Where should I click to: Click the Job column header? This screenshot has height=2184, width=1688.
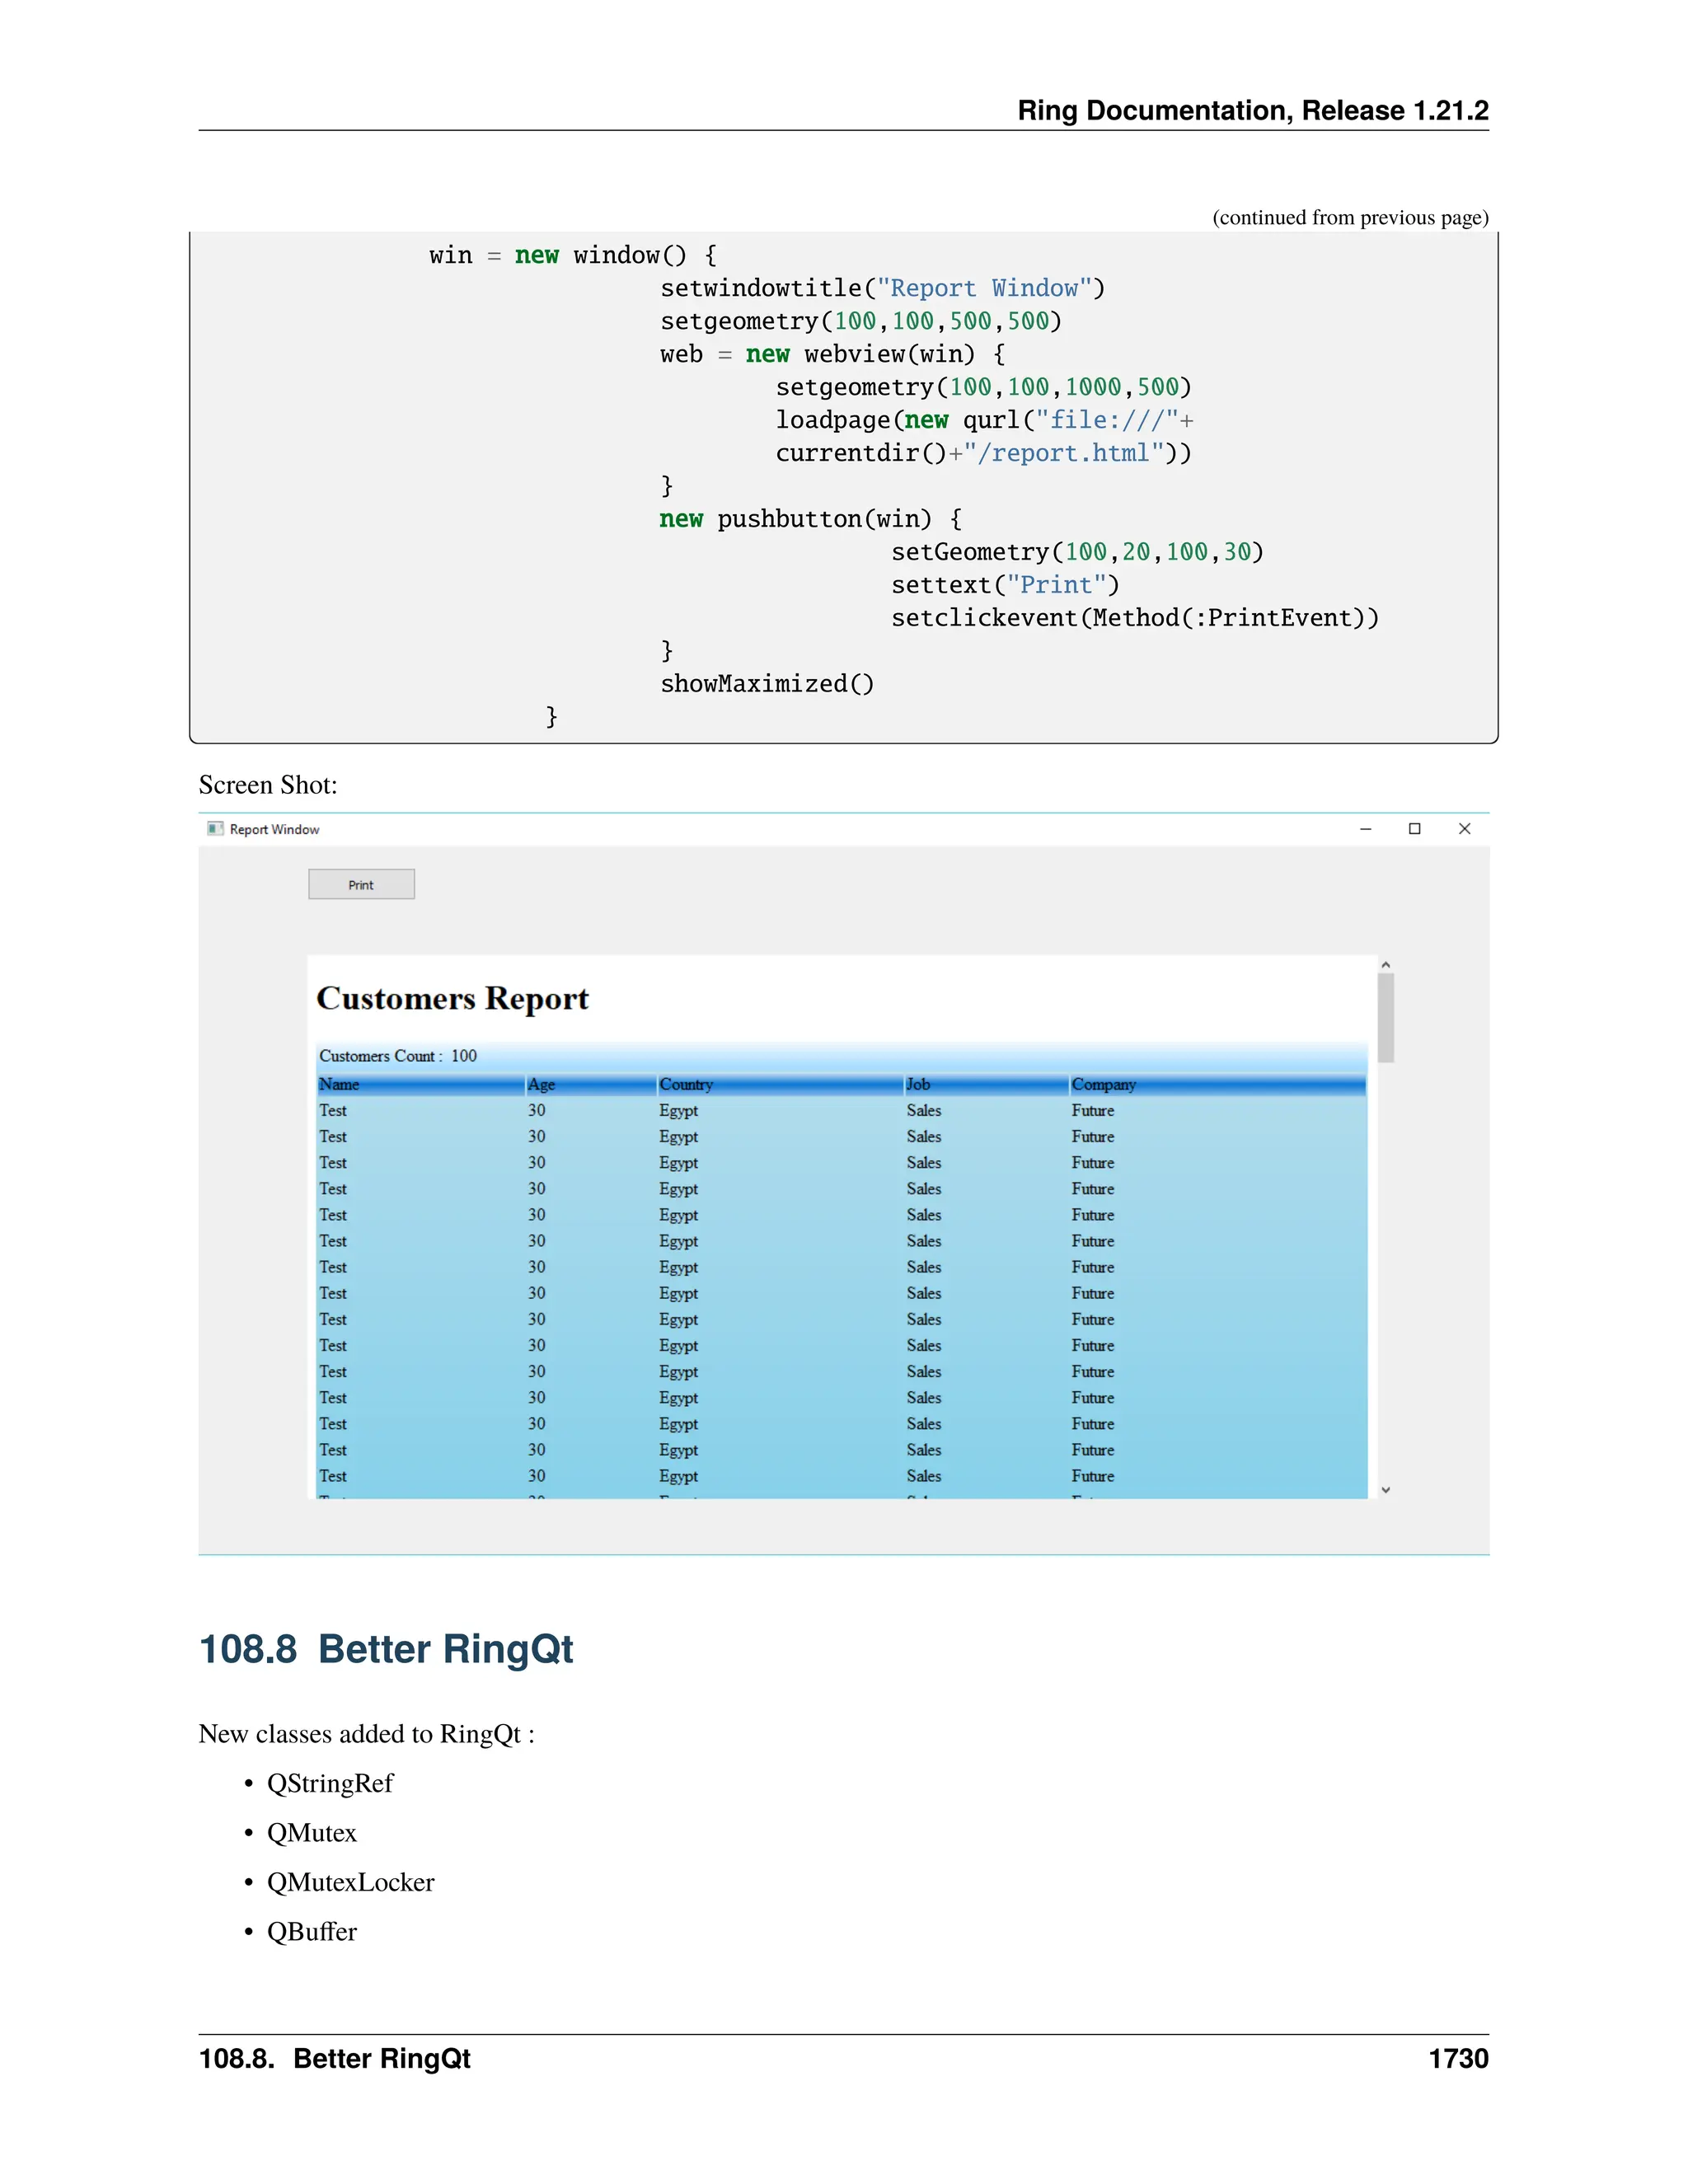918,1084
